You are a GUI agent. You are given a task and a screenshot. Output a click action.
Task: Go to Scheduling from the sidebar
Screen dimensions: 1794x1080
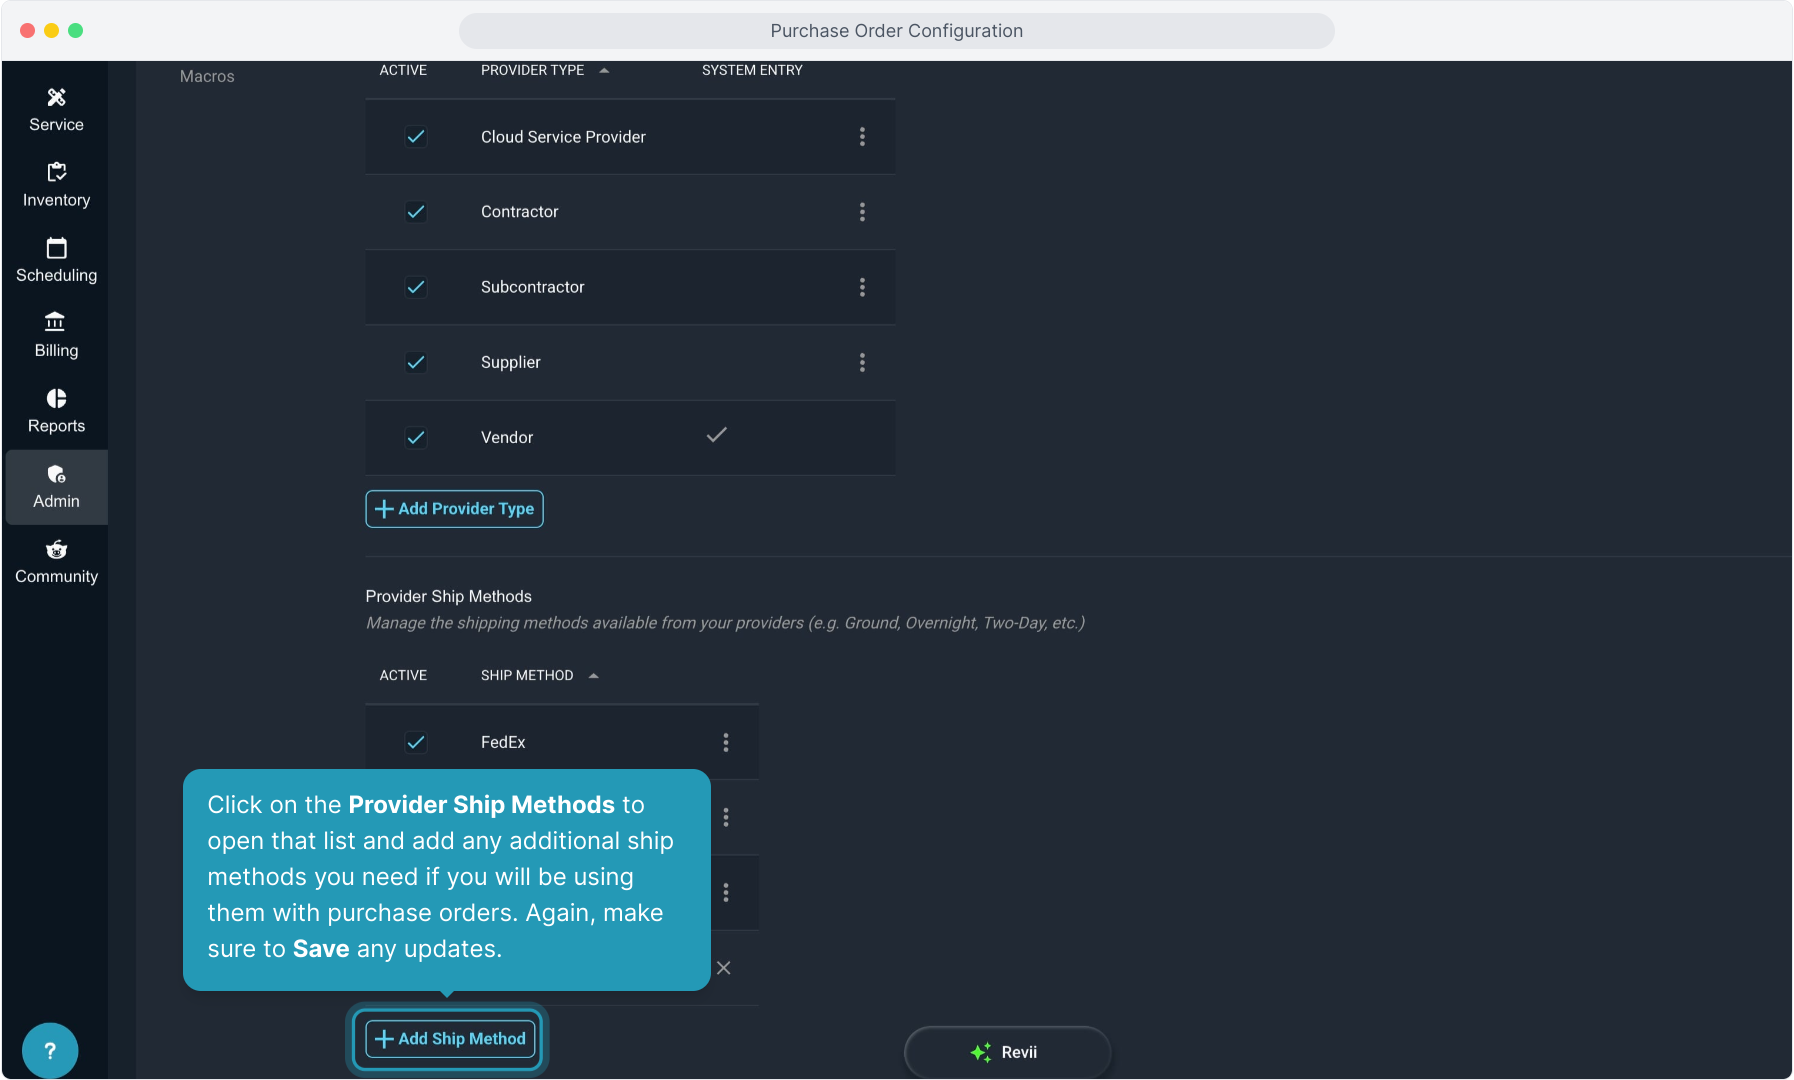click(56, 260)
